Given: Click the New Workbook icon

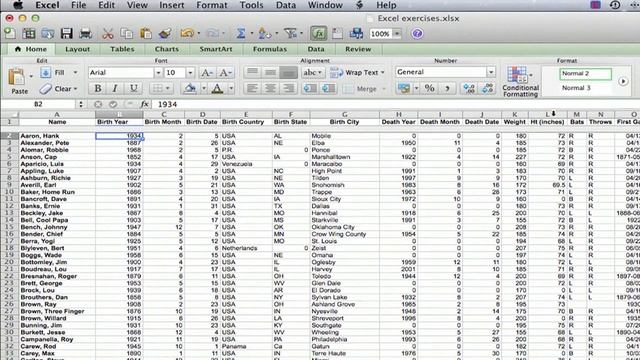Looking at the screenshot, I should (10, 33).
